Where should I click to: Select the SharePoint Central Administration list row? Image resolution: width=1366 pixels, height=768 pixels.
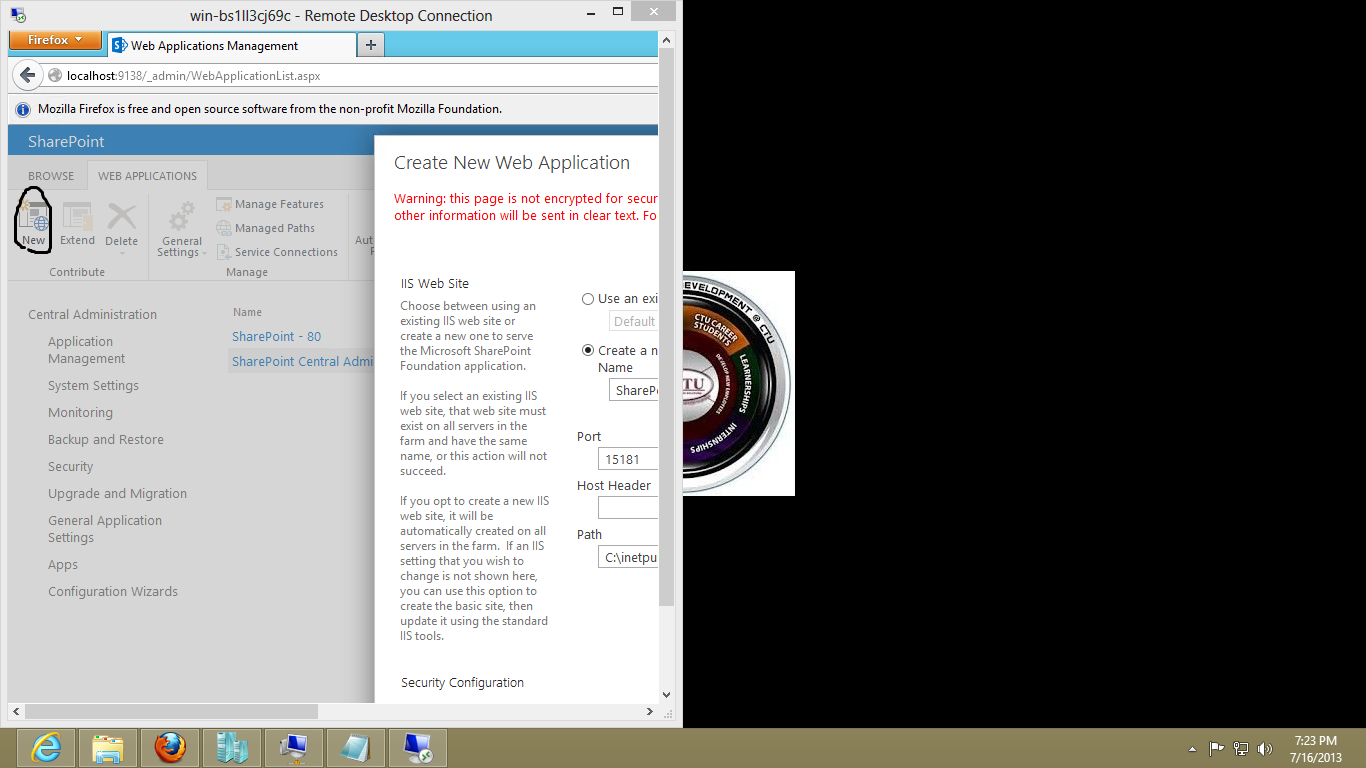[x=303, y=361]
